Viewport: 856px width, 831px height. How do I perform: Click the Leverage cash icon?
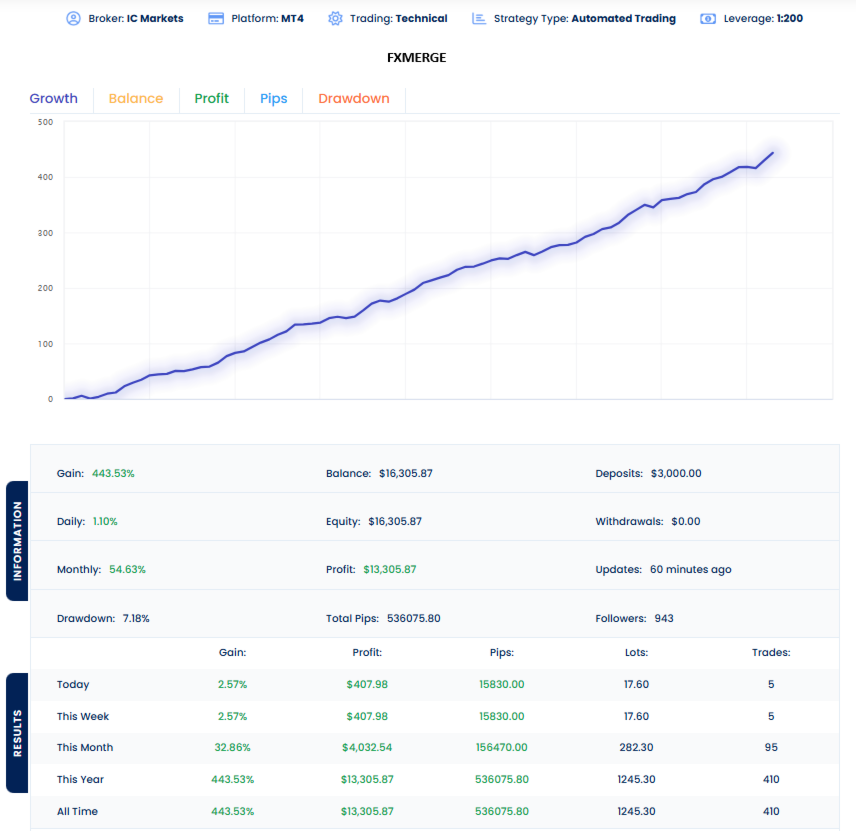[708, 18]
